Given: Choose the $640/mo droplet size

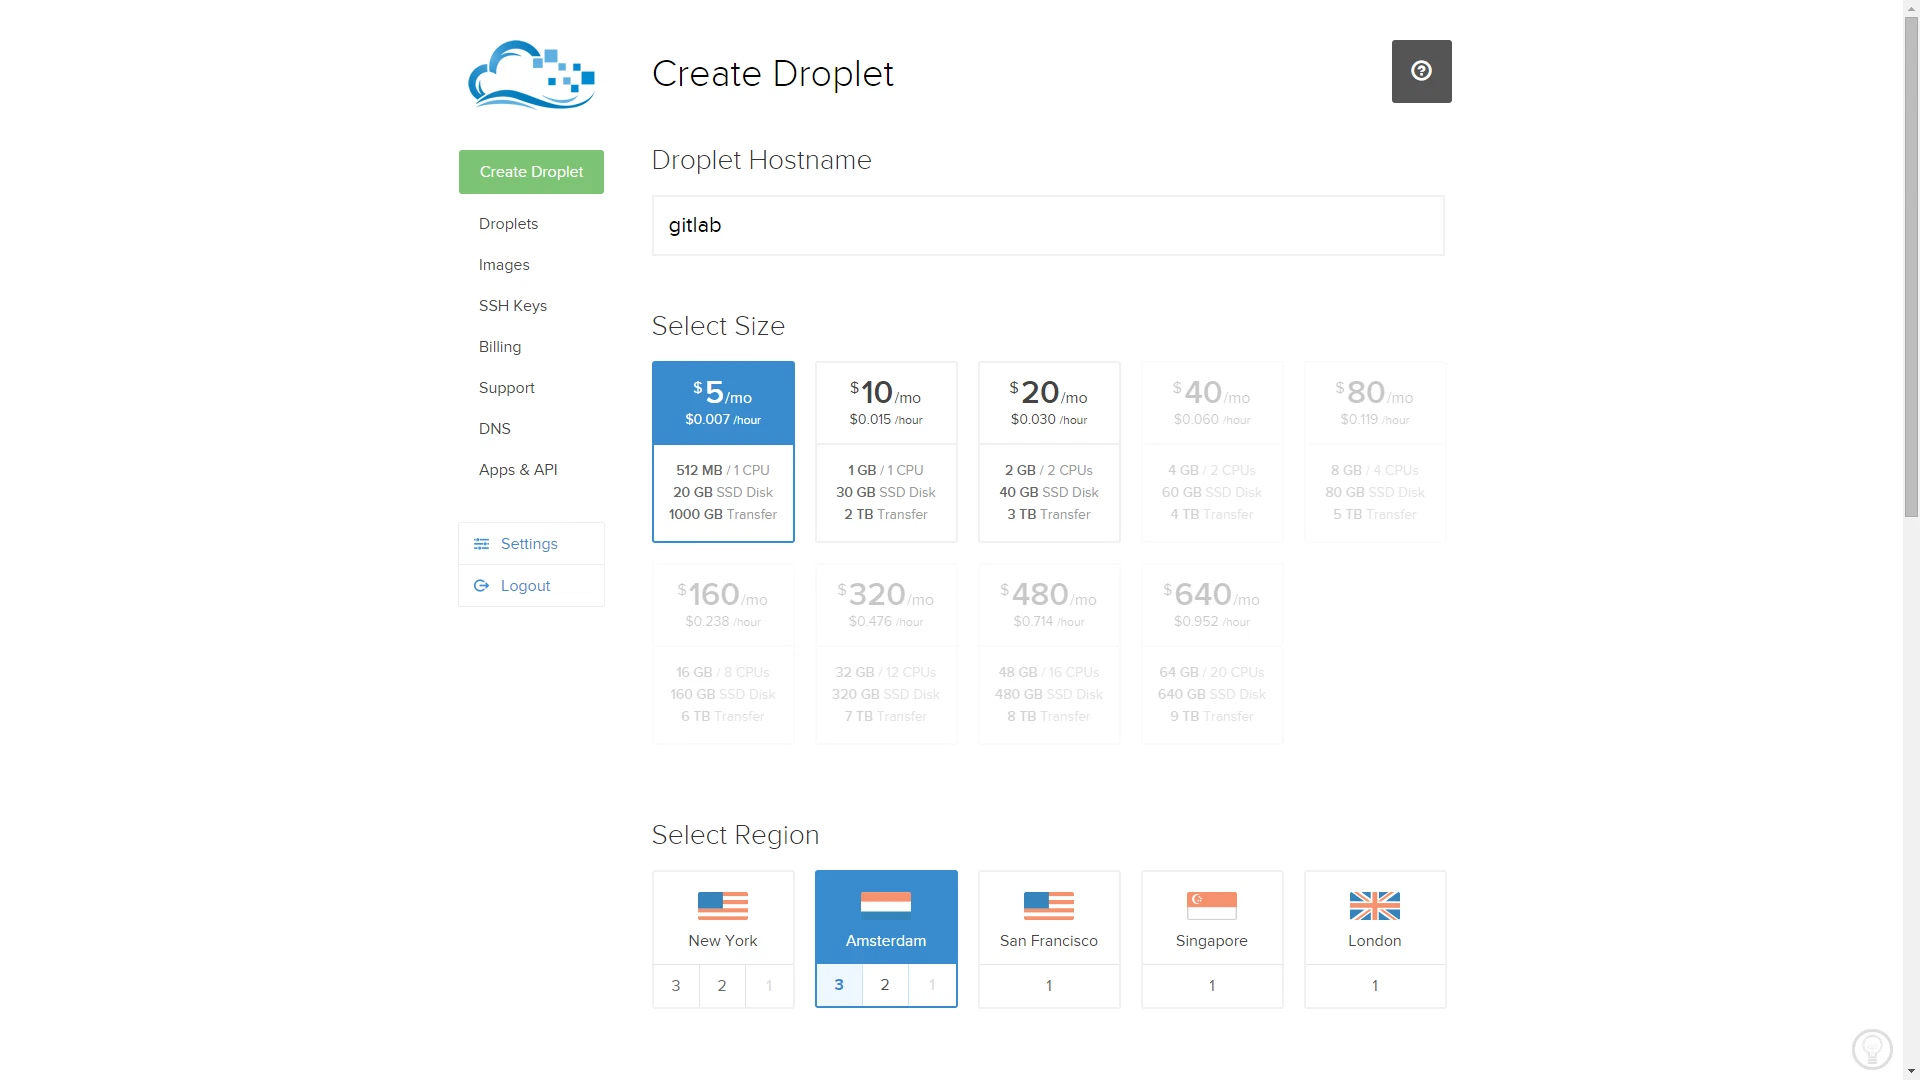Looking at the screenshot, I should click(x=1212, y=654).
